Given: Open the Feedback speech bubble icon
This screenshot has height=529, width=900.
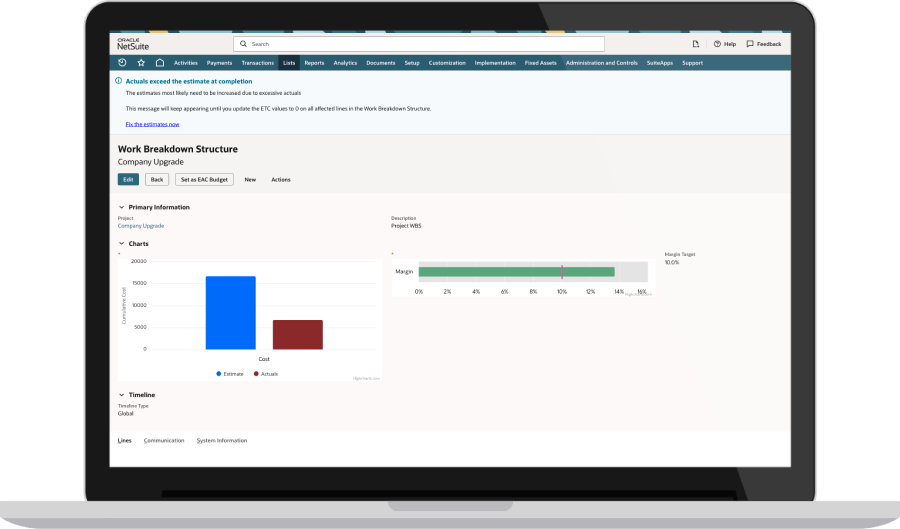Looking at the screenshot, I should pos(764,44).
